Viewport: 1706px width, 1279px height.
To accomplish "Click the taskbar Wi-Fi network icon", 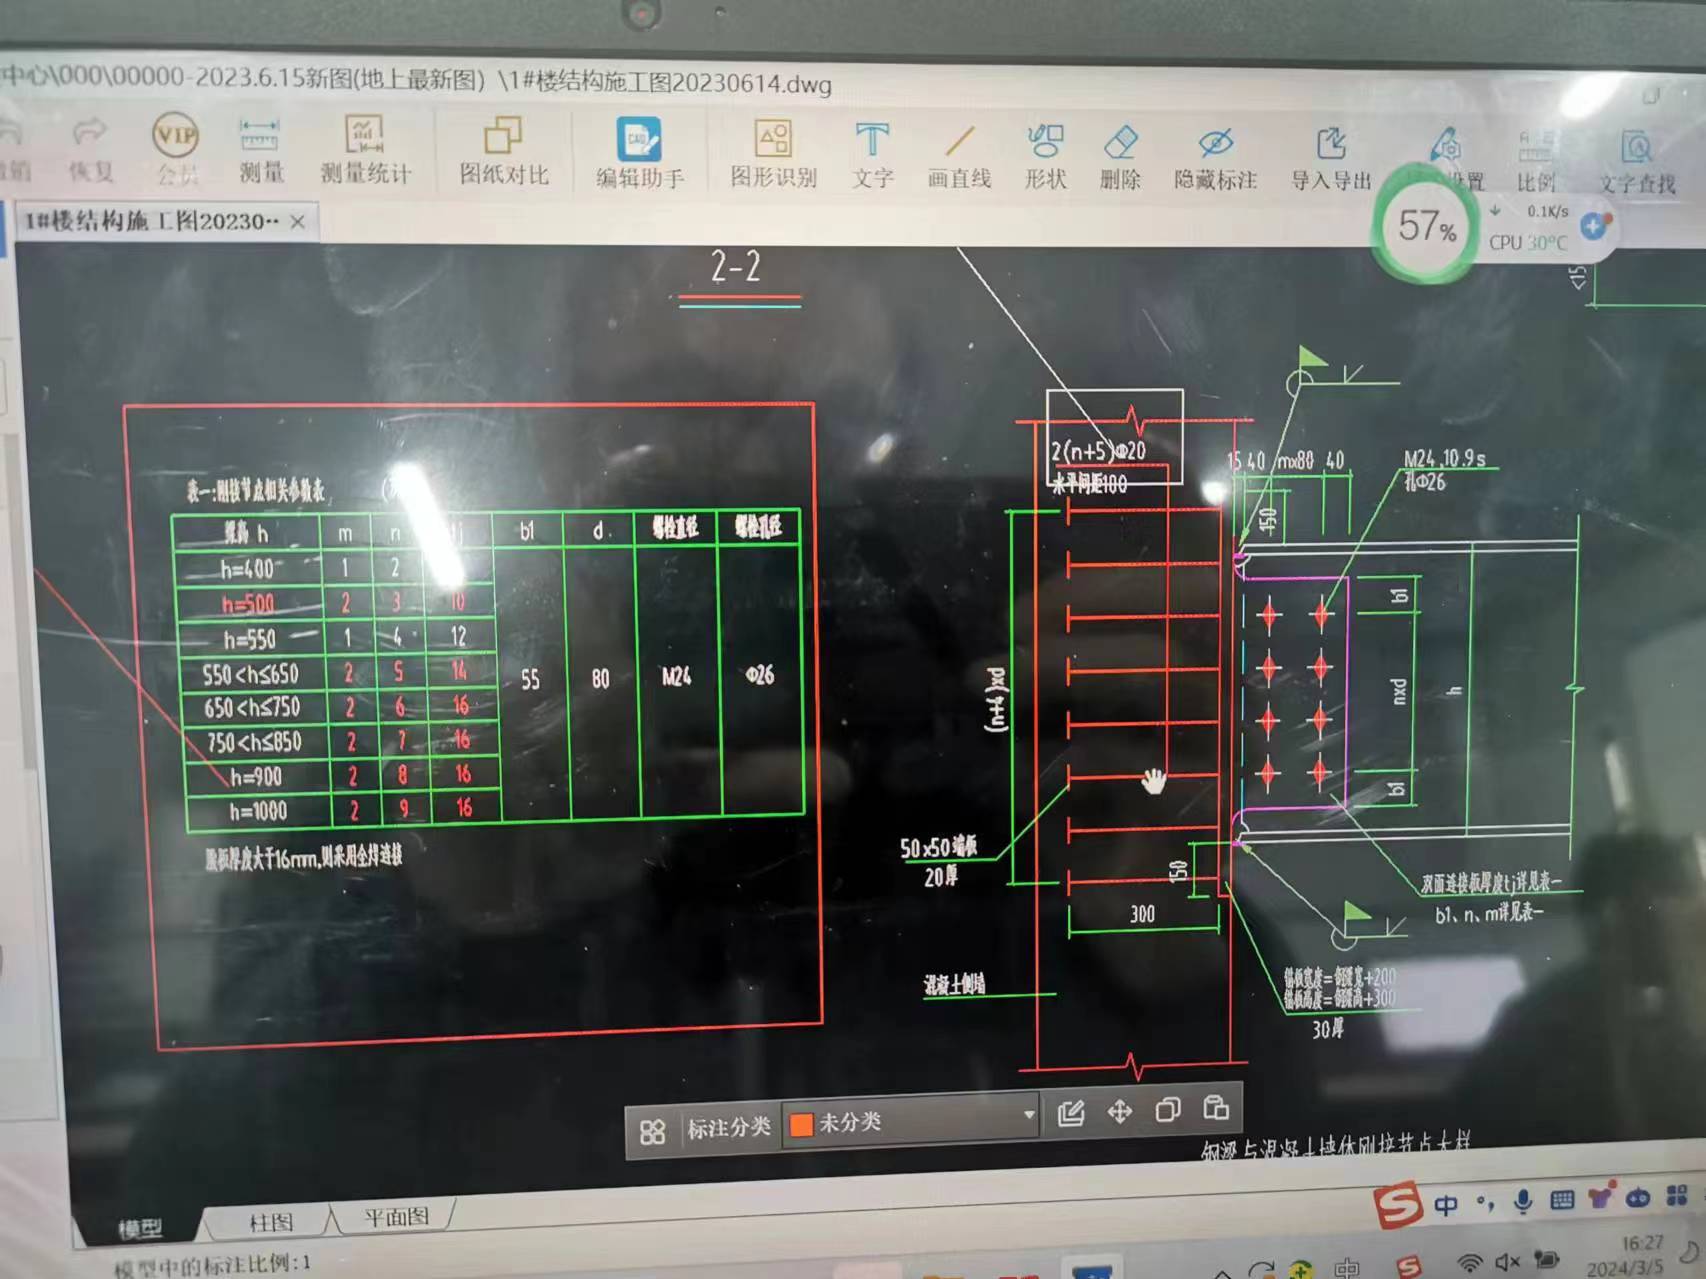I will point(1469,1263).
